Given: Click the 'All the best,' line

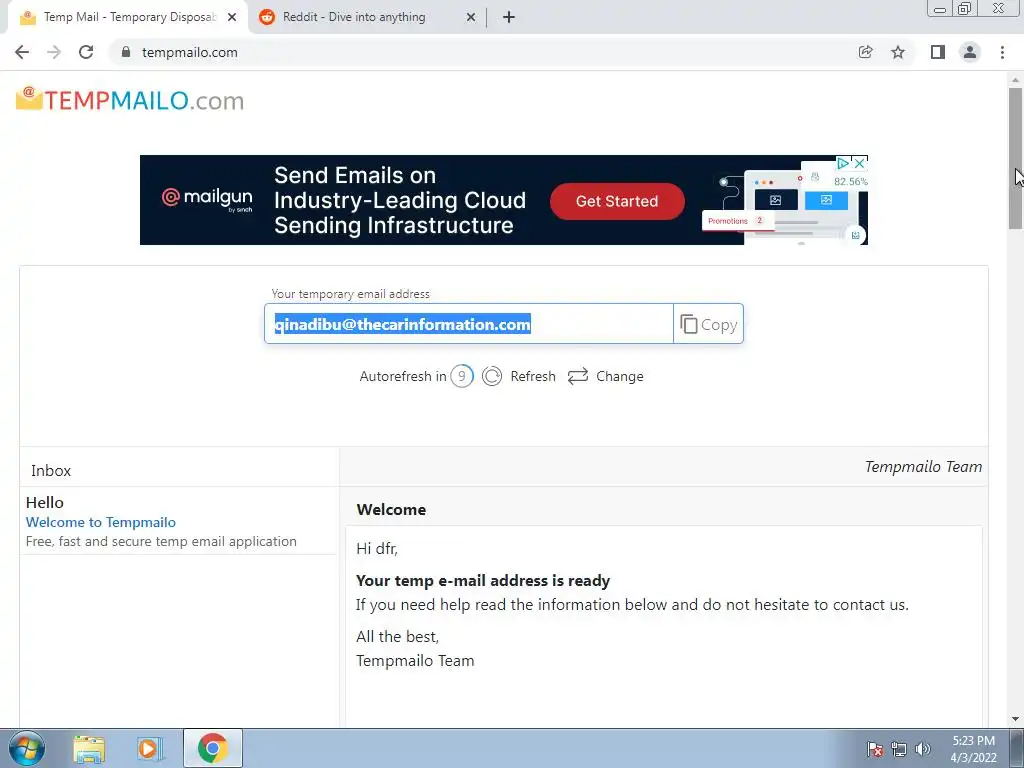Looking at the screenshot, I should click(x=398, y=637).
